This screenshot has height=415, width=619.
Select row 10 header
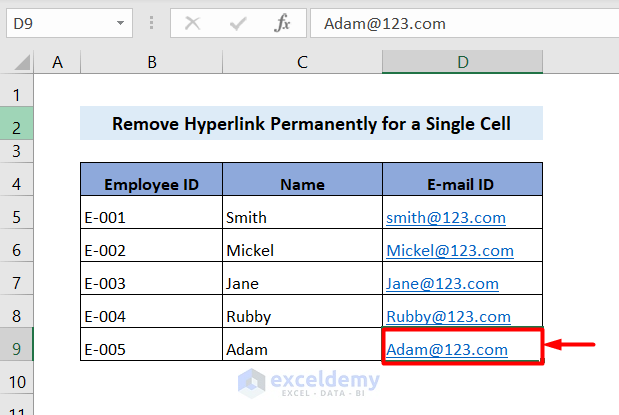click(x=16, y=377)
